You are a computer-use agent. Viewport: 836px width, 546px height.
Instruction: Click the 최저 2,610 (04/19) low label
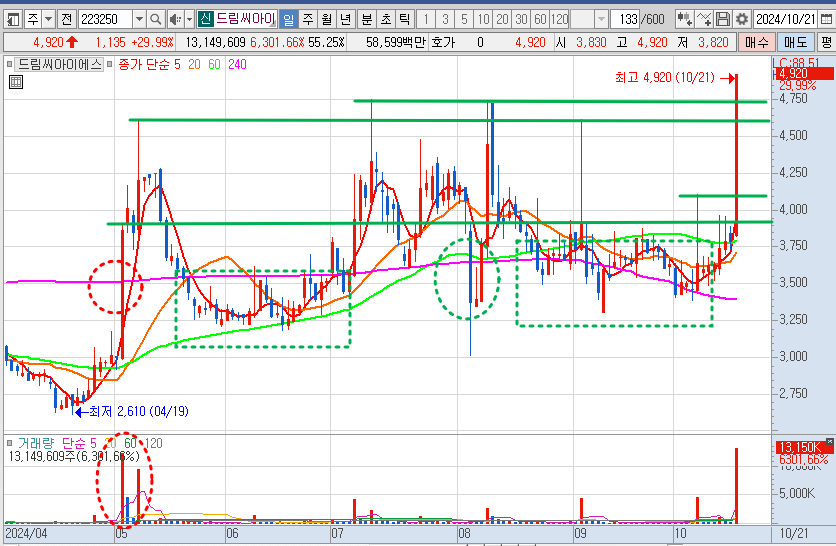tap(139, 411)
